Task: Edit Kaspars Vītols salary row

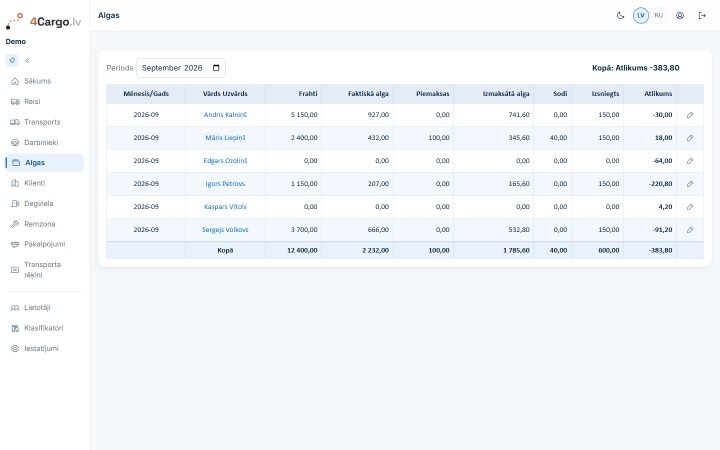Action: coord(690,207)
